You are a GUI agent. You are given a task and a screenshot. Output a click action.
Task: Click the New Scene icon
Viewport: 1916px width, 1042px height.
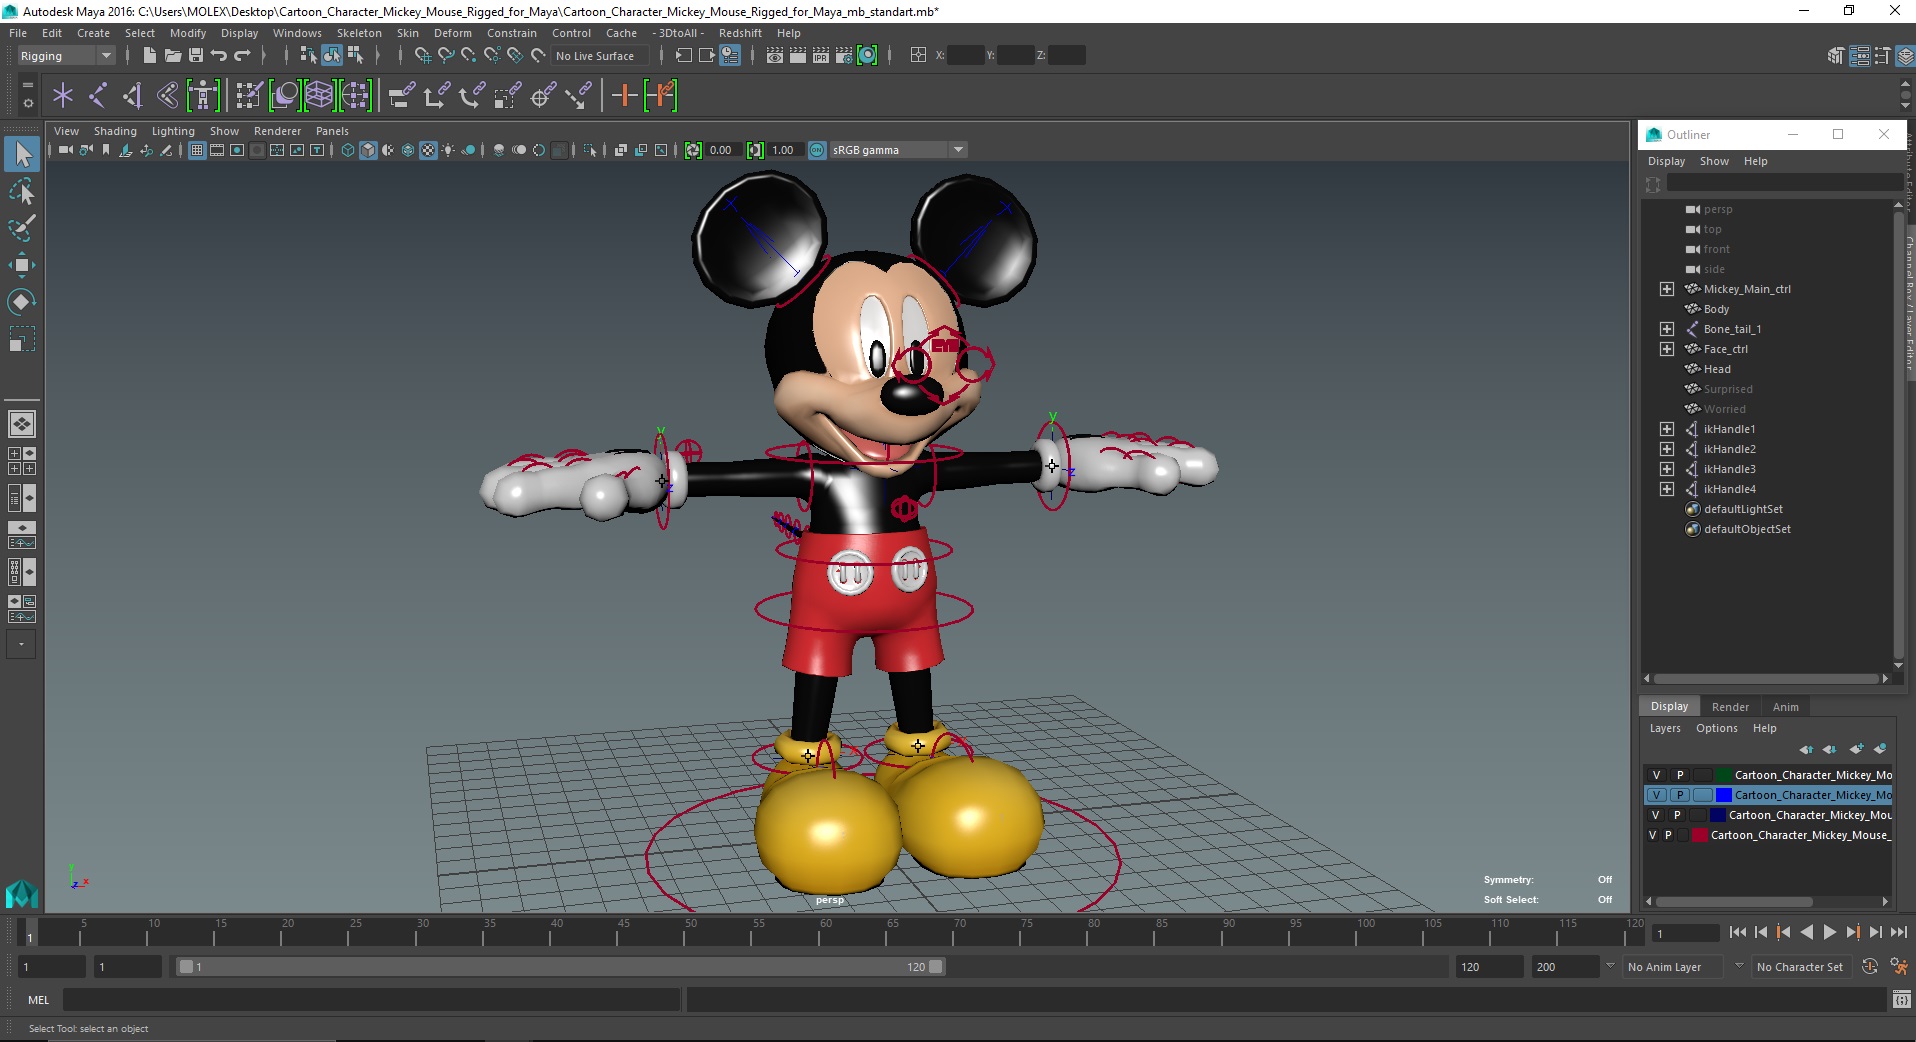[149, 56]
